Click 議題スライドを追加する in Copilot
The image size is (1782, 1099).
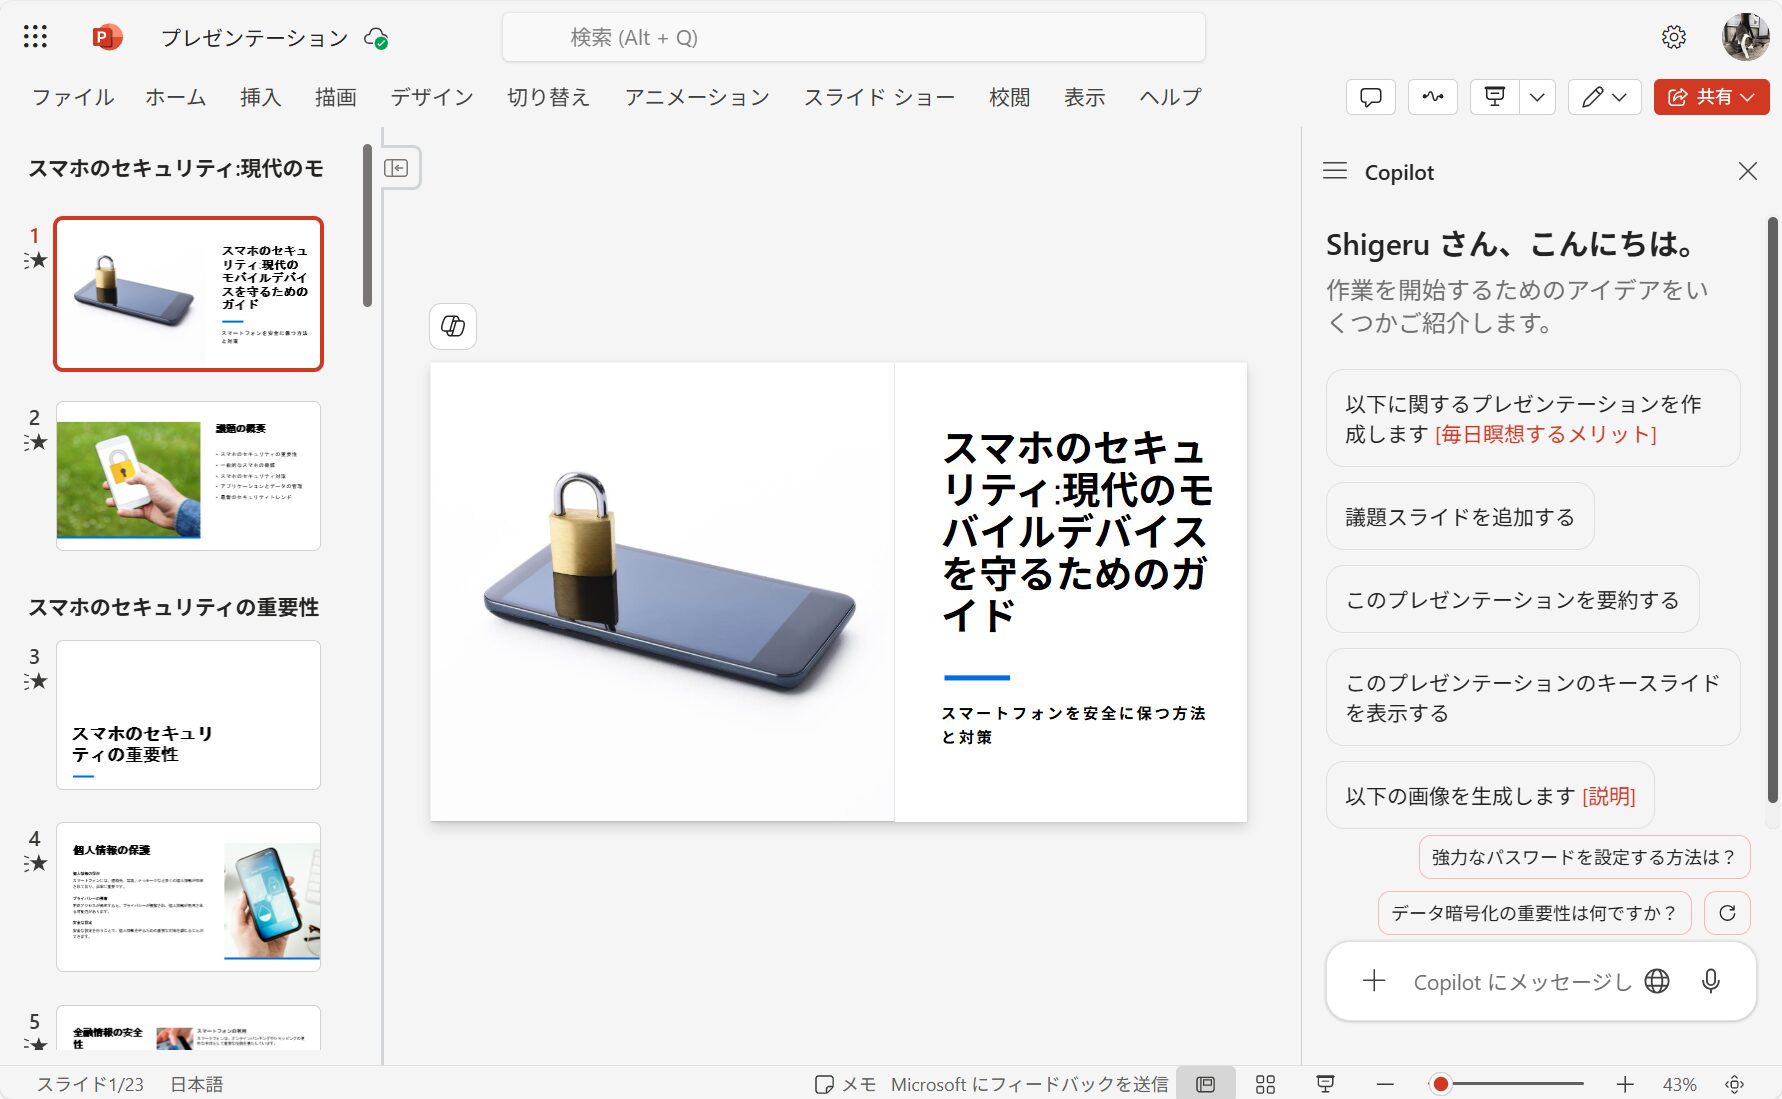(1460, 516)
